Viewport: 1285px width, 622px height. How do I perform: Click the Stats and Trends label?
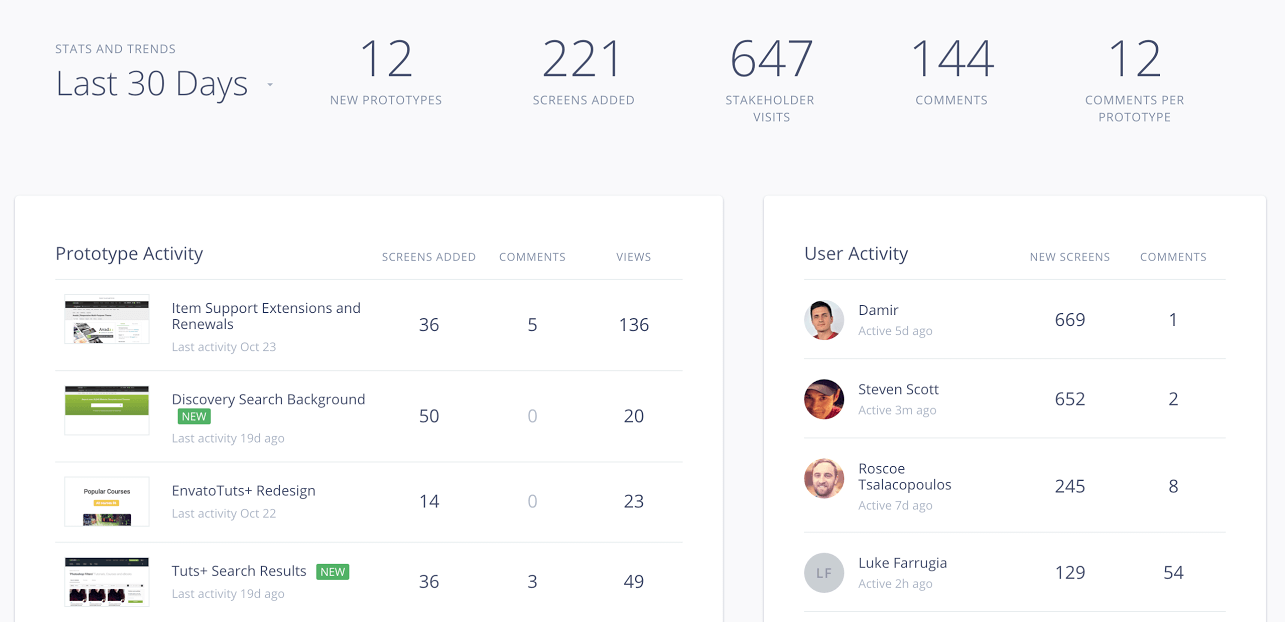click(115, 49)
